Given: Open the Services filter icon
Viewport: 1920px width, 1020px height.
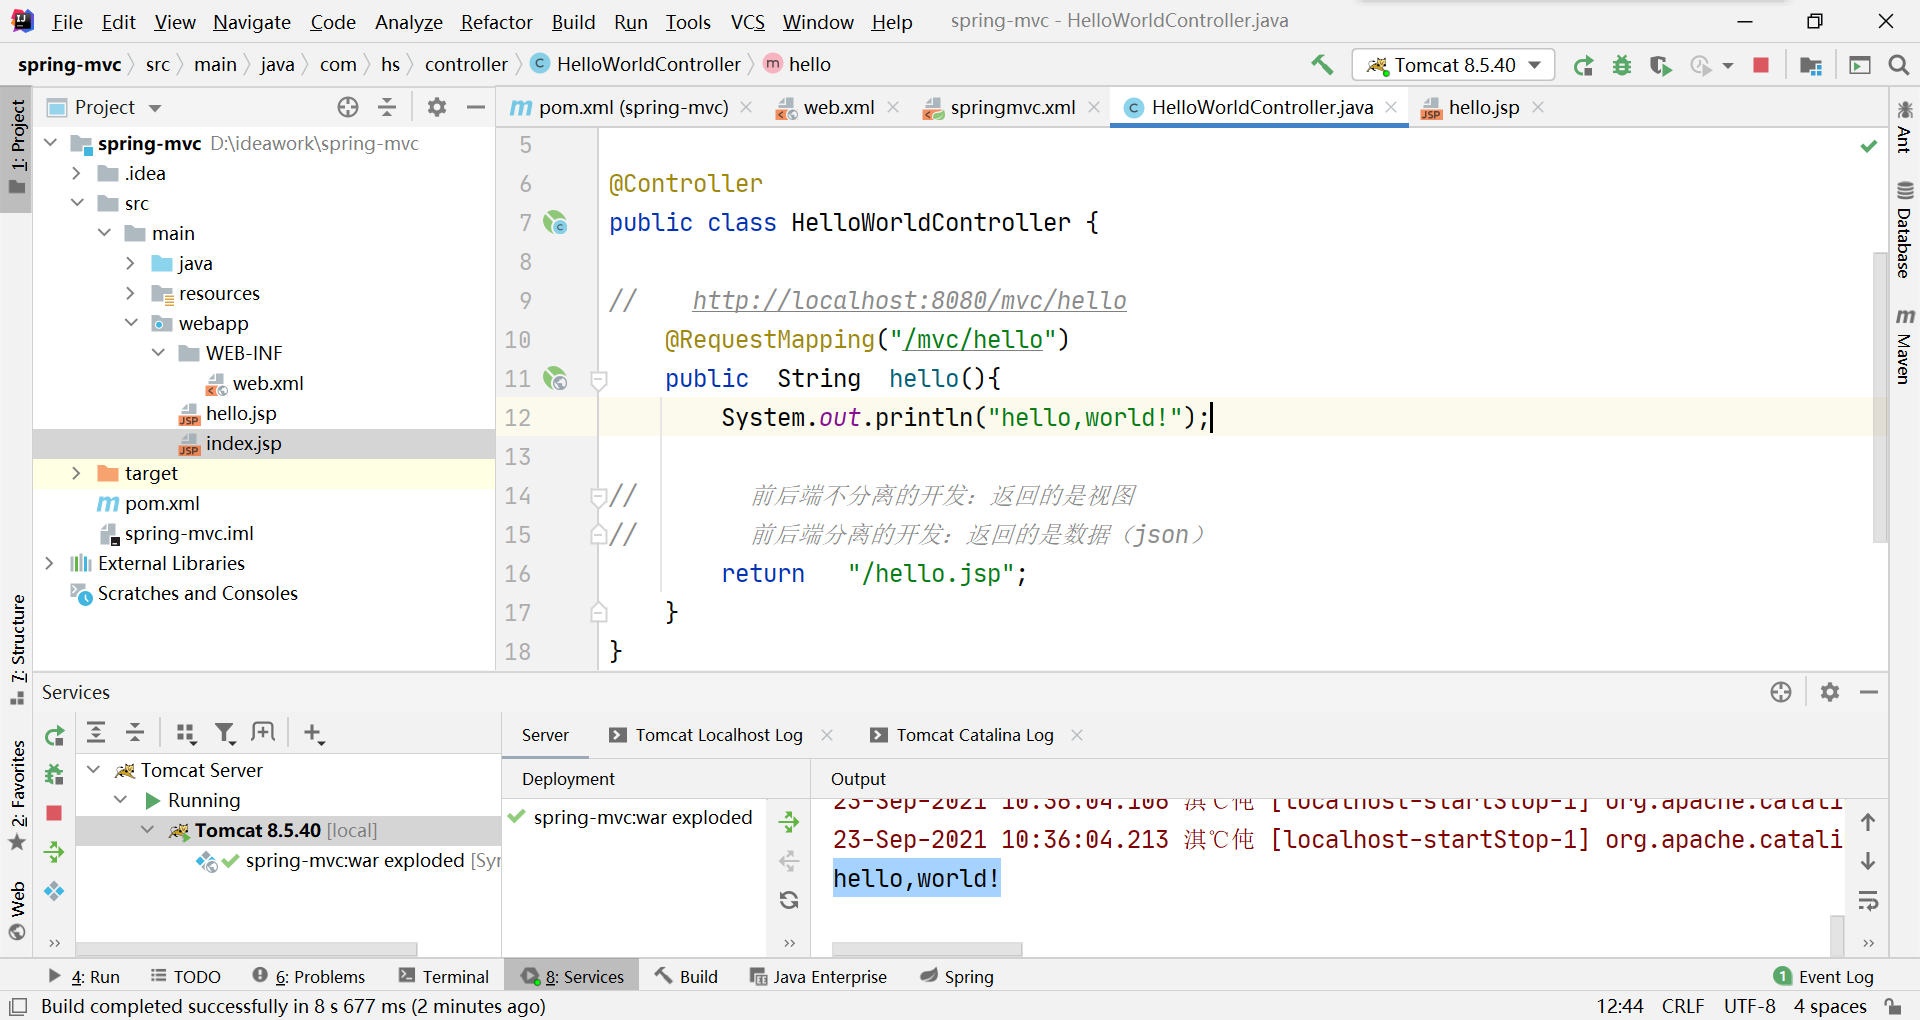Looking at the screenshot, I should [x=225, y=733].
